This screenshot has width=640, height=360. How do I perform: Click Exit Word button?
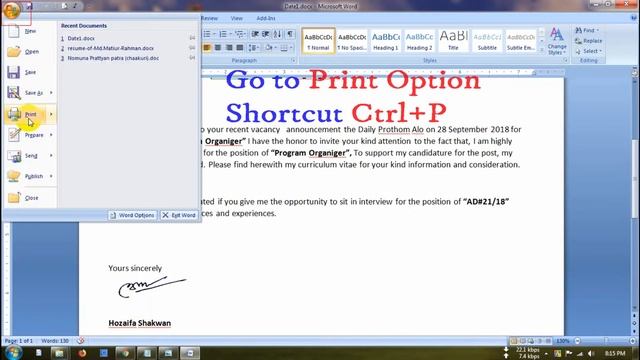point(179,215)
